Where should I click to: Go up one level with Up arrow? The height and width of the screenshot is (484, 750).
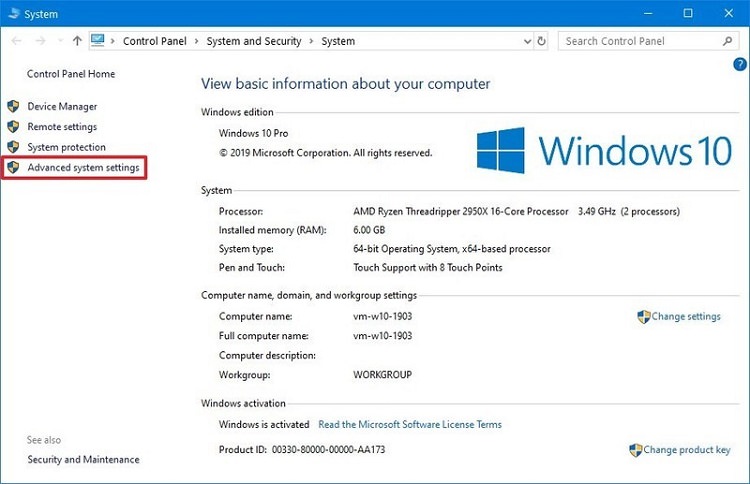click(x=77, y=42)
